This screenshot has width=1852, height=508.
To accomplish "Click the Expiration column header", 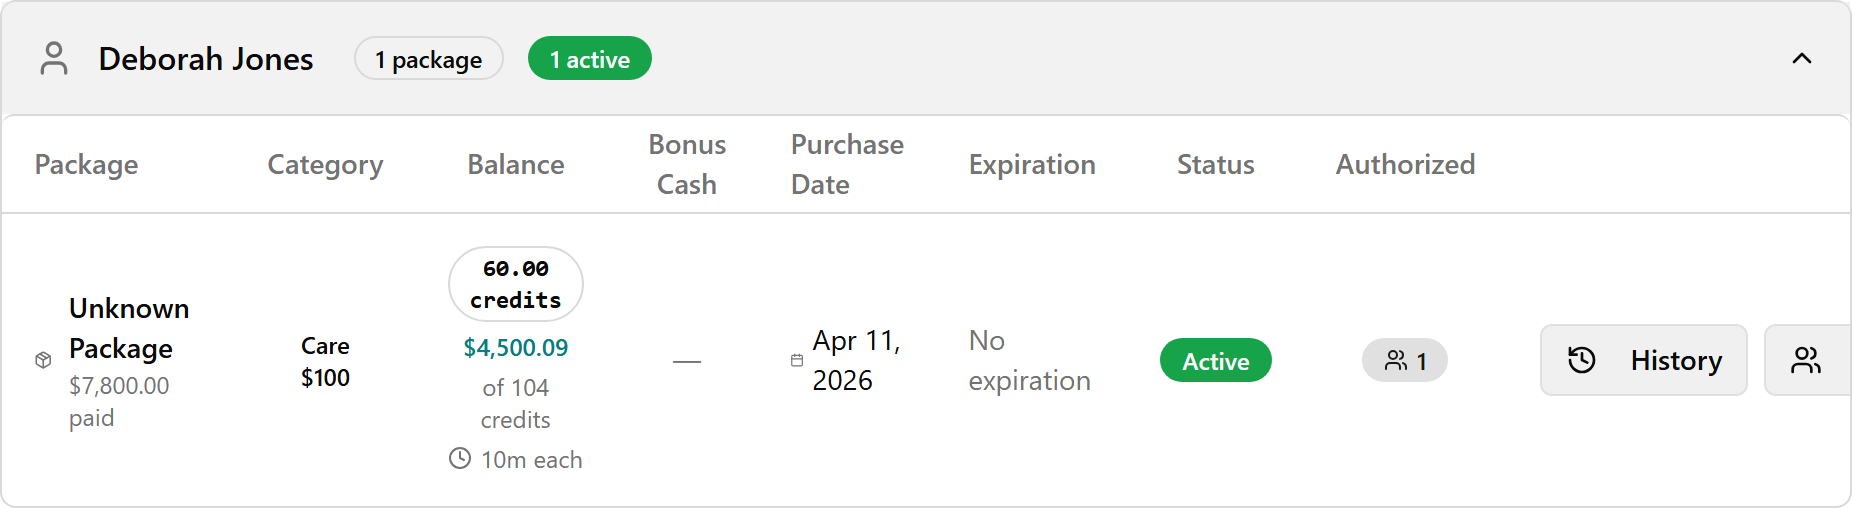I will tap(1032, 164).
